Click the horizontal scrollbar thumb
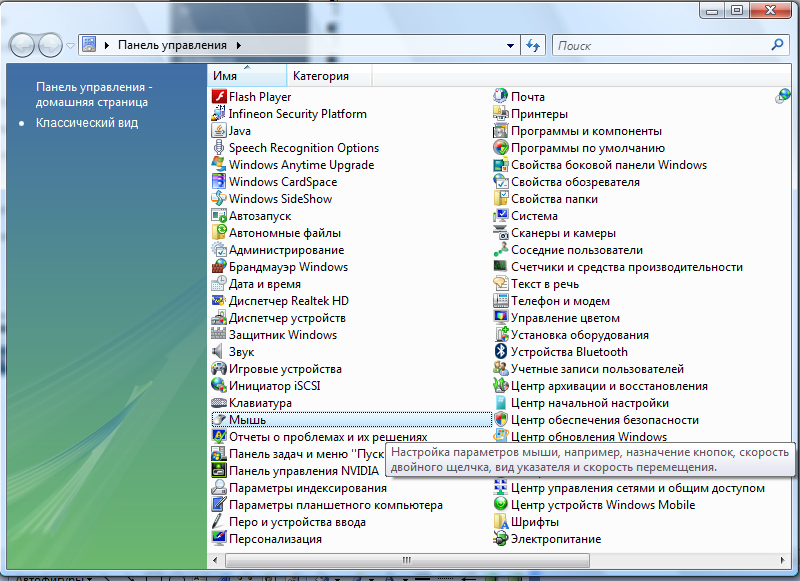The width and height of the screenshot is (800, 581). click(x=407, y=560)
